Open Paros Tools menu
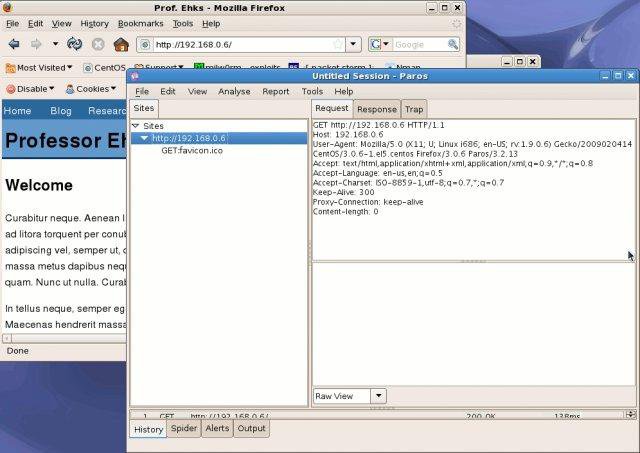640x453 pixels. click(312, 91)
